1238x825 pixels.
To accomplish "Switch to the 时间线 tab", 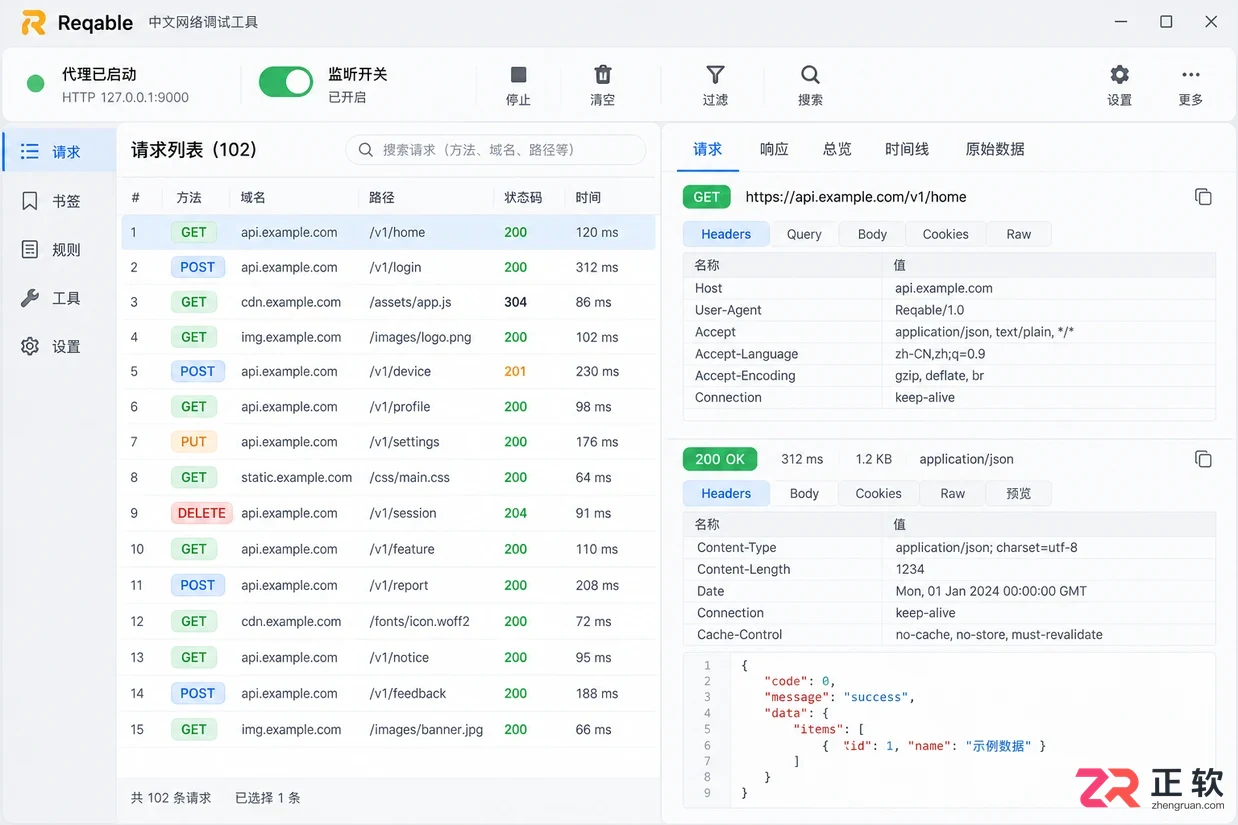I will point(907,149).
